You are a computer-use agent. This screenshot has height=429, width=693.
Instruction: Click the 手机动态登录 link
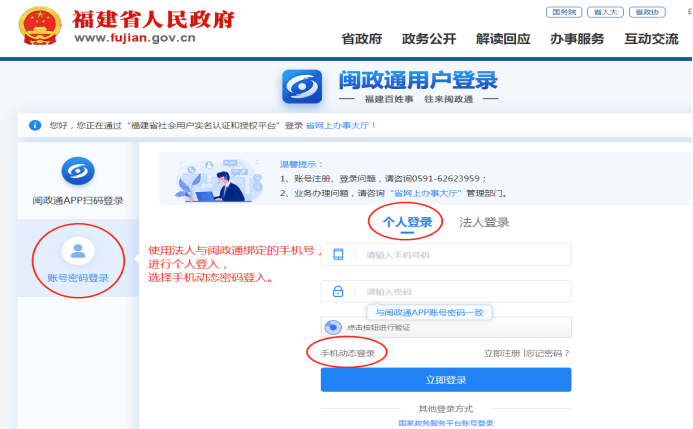click(x=346, y=353)
